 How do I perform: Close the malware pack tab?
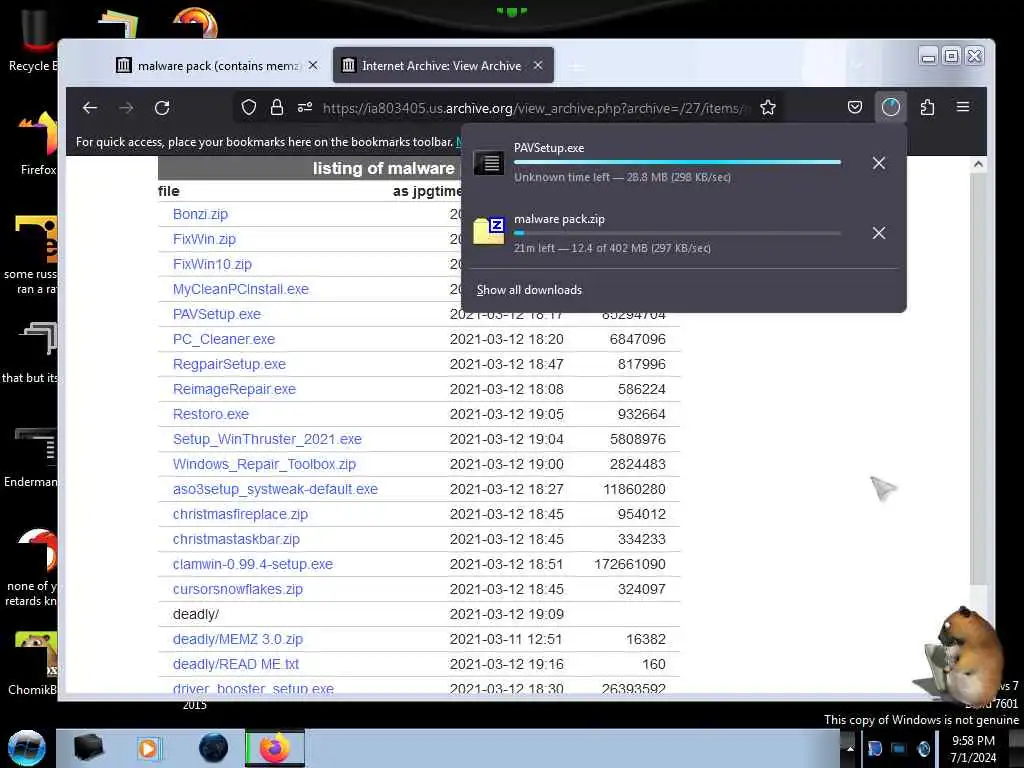click(x=313, y=65)
